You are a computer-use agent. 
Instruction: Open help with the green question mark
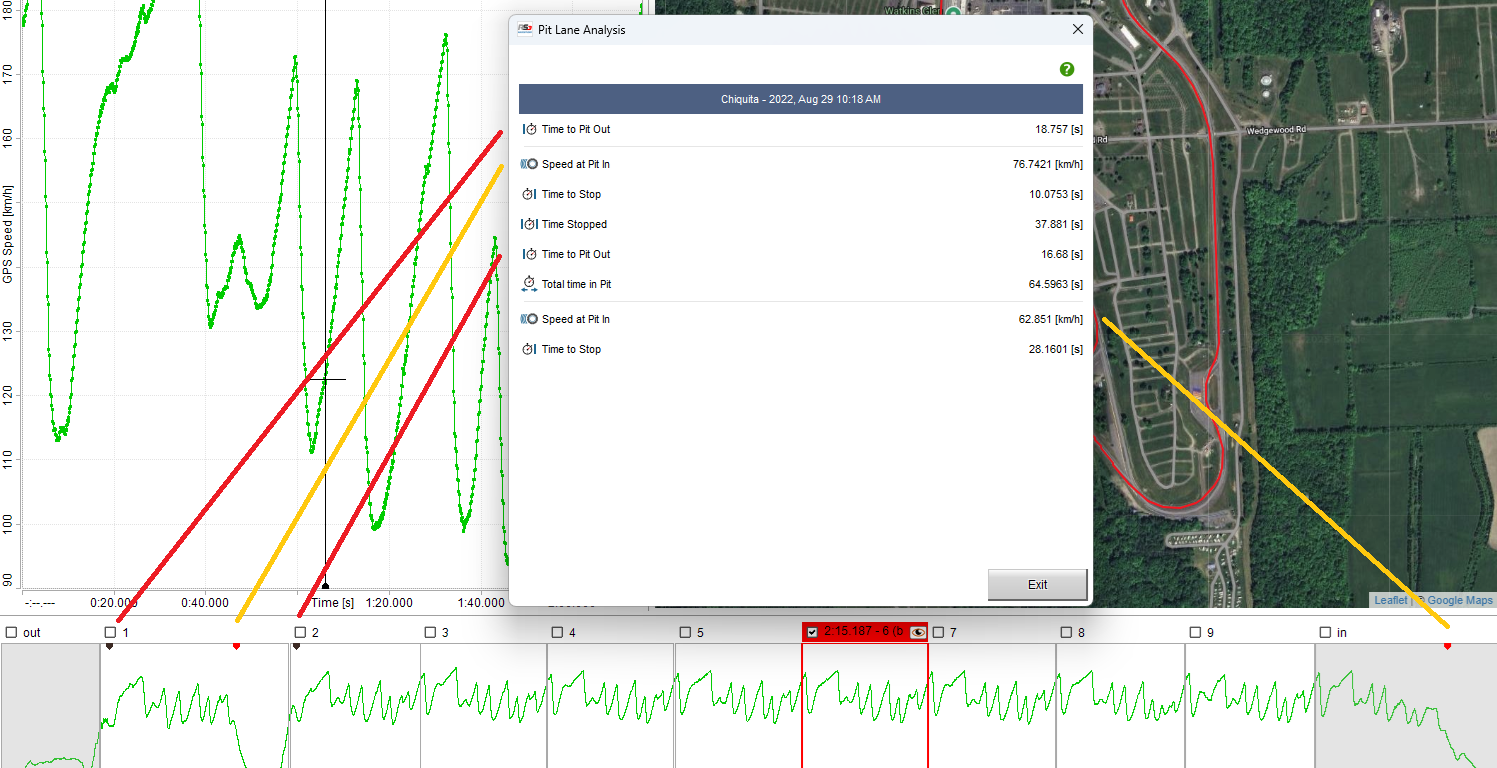tap(1067, 69)
